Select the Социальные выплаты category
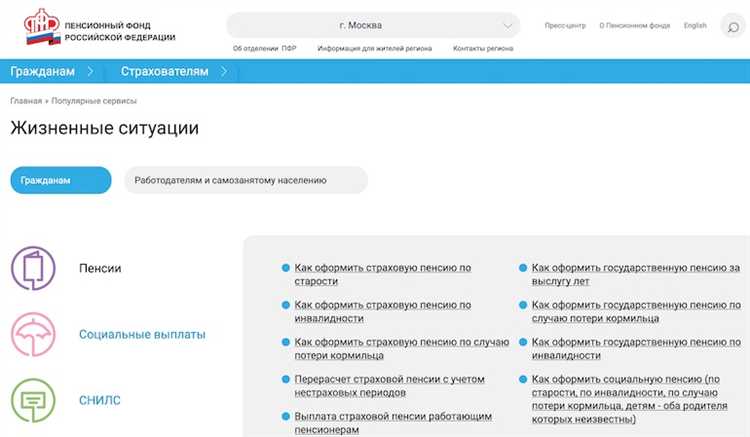The image size is (750, 437). [x=142, y=334]
